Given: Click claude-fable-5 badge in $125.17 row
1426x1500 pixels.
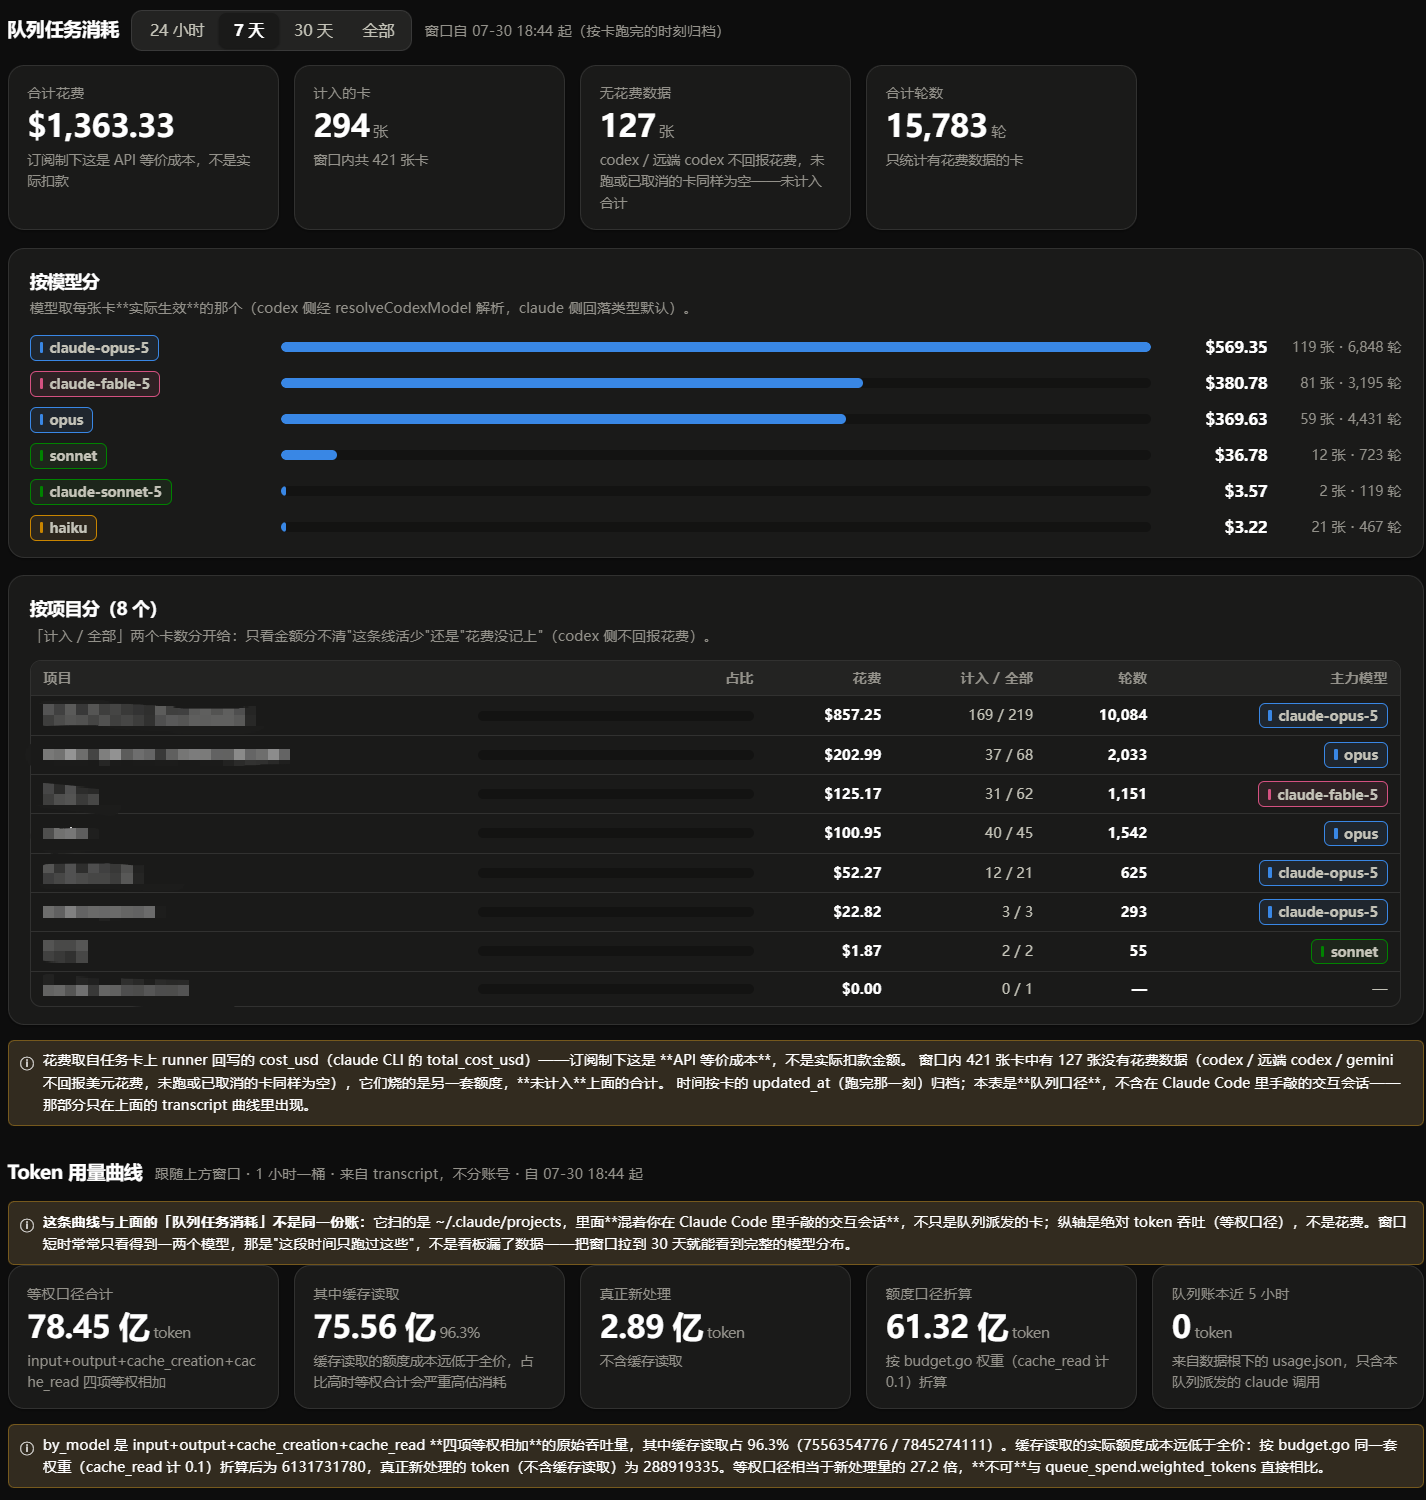Looking at the screenshot, I should [x=1322, y=795].
